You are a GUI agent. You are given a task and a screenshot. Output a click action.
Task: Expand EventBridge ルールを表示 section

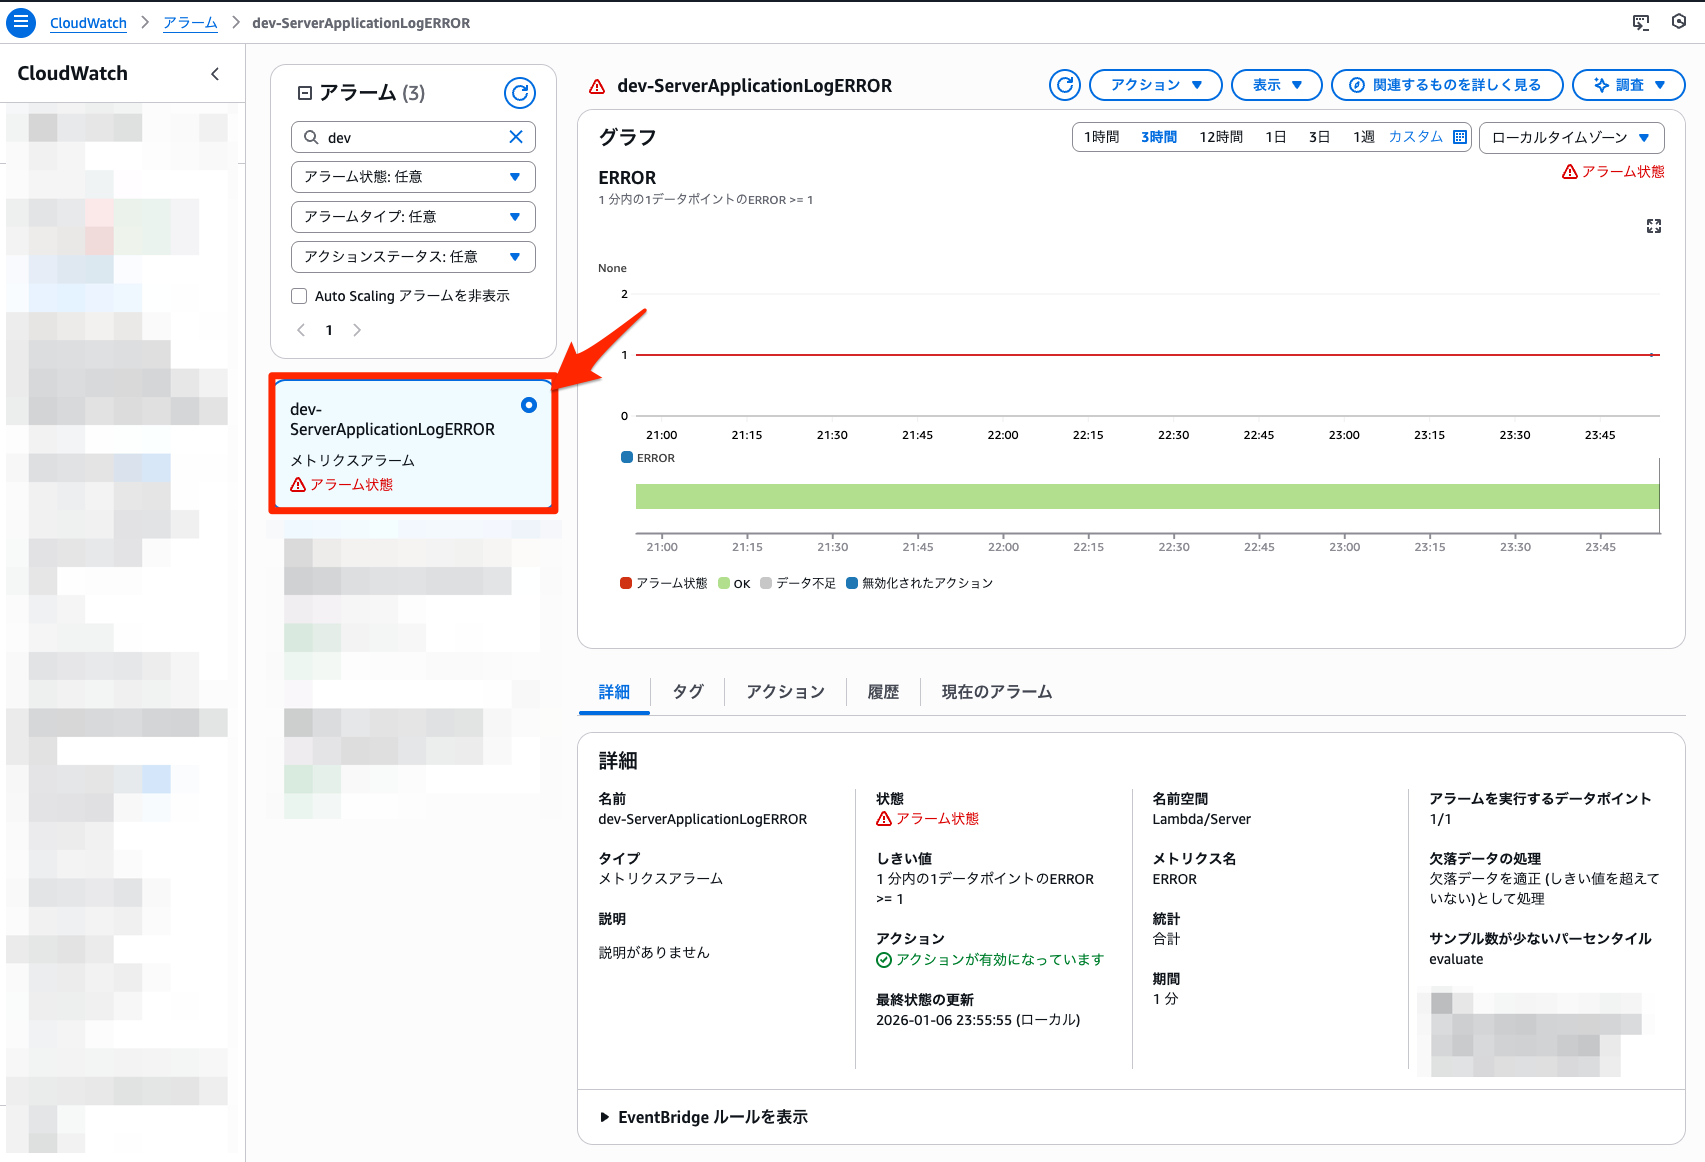[x=704, y=1117]
